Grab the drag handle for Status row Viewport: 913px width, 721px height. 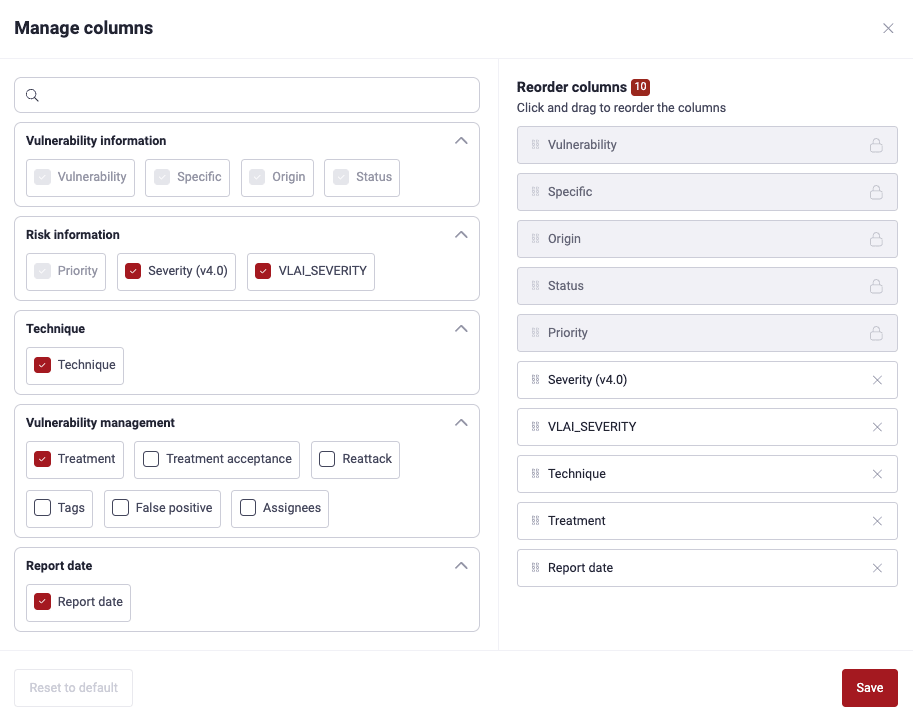[x=535, y=285]
